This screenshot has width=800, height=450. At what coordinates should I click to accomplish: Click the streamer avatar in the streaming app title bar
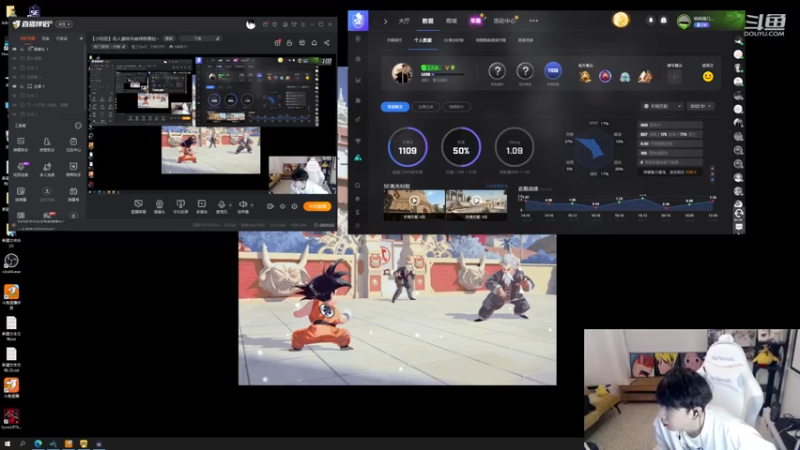(x=251, y=24)
